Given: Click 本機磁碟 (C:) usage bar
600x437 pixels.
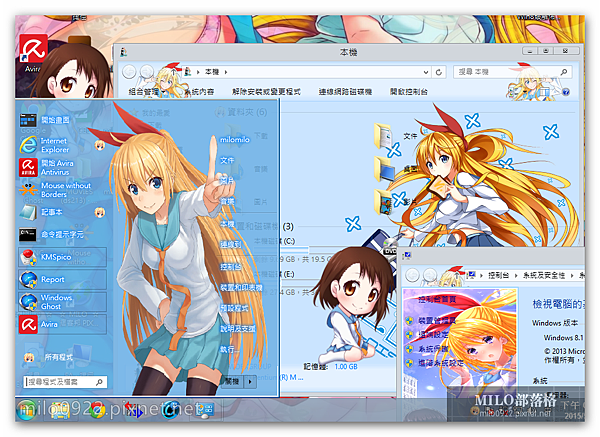Looking at the screenshot, I should click(x=281, y=250).
